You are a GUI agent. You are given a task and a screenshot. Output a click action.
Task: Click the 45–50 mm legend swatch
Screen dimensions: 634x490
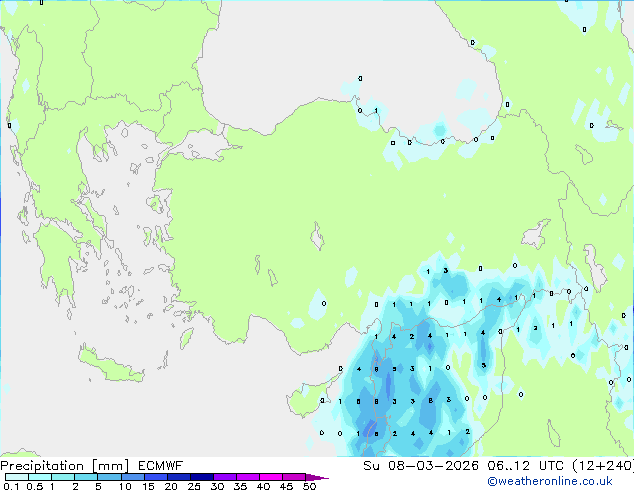(294, 477)
